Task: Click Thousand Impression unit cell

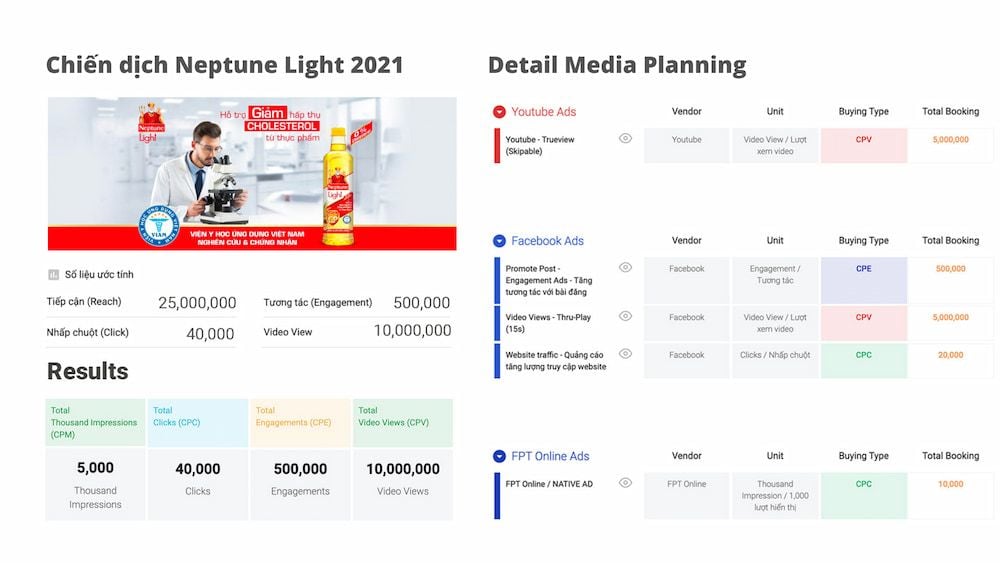Action: 775,495
